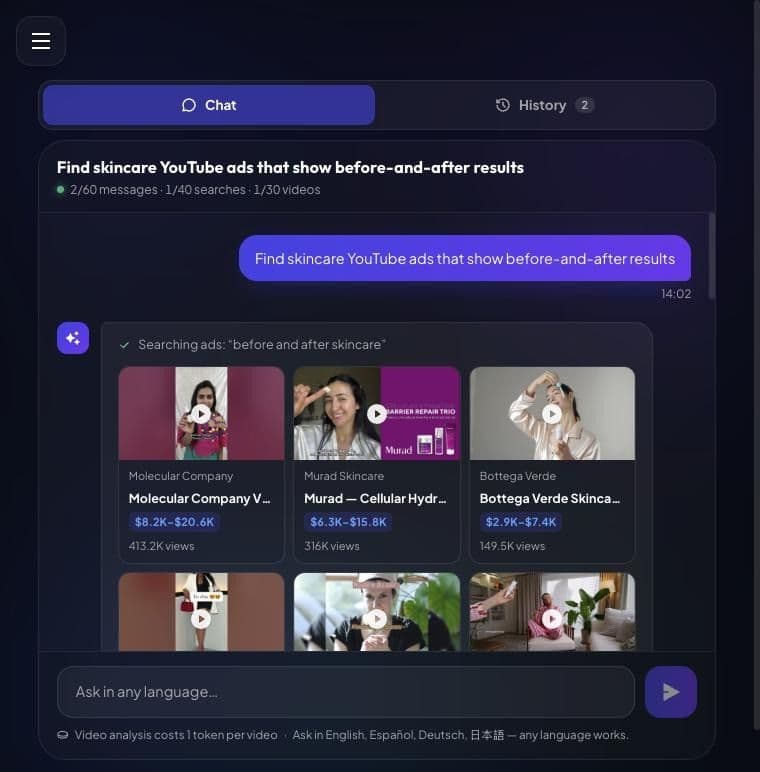This screenshot has width=760, height=772.
Task: Click the 316K views text
Action: click(x=332, y=546)
